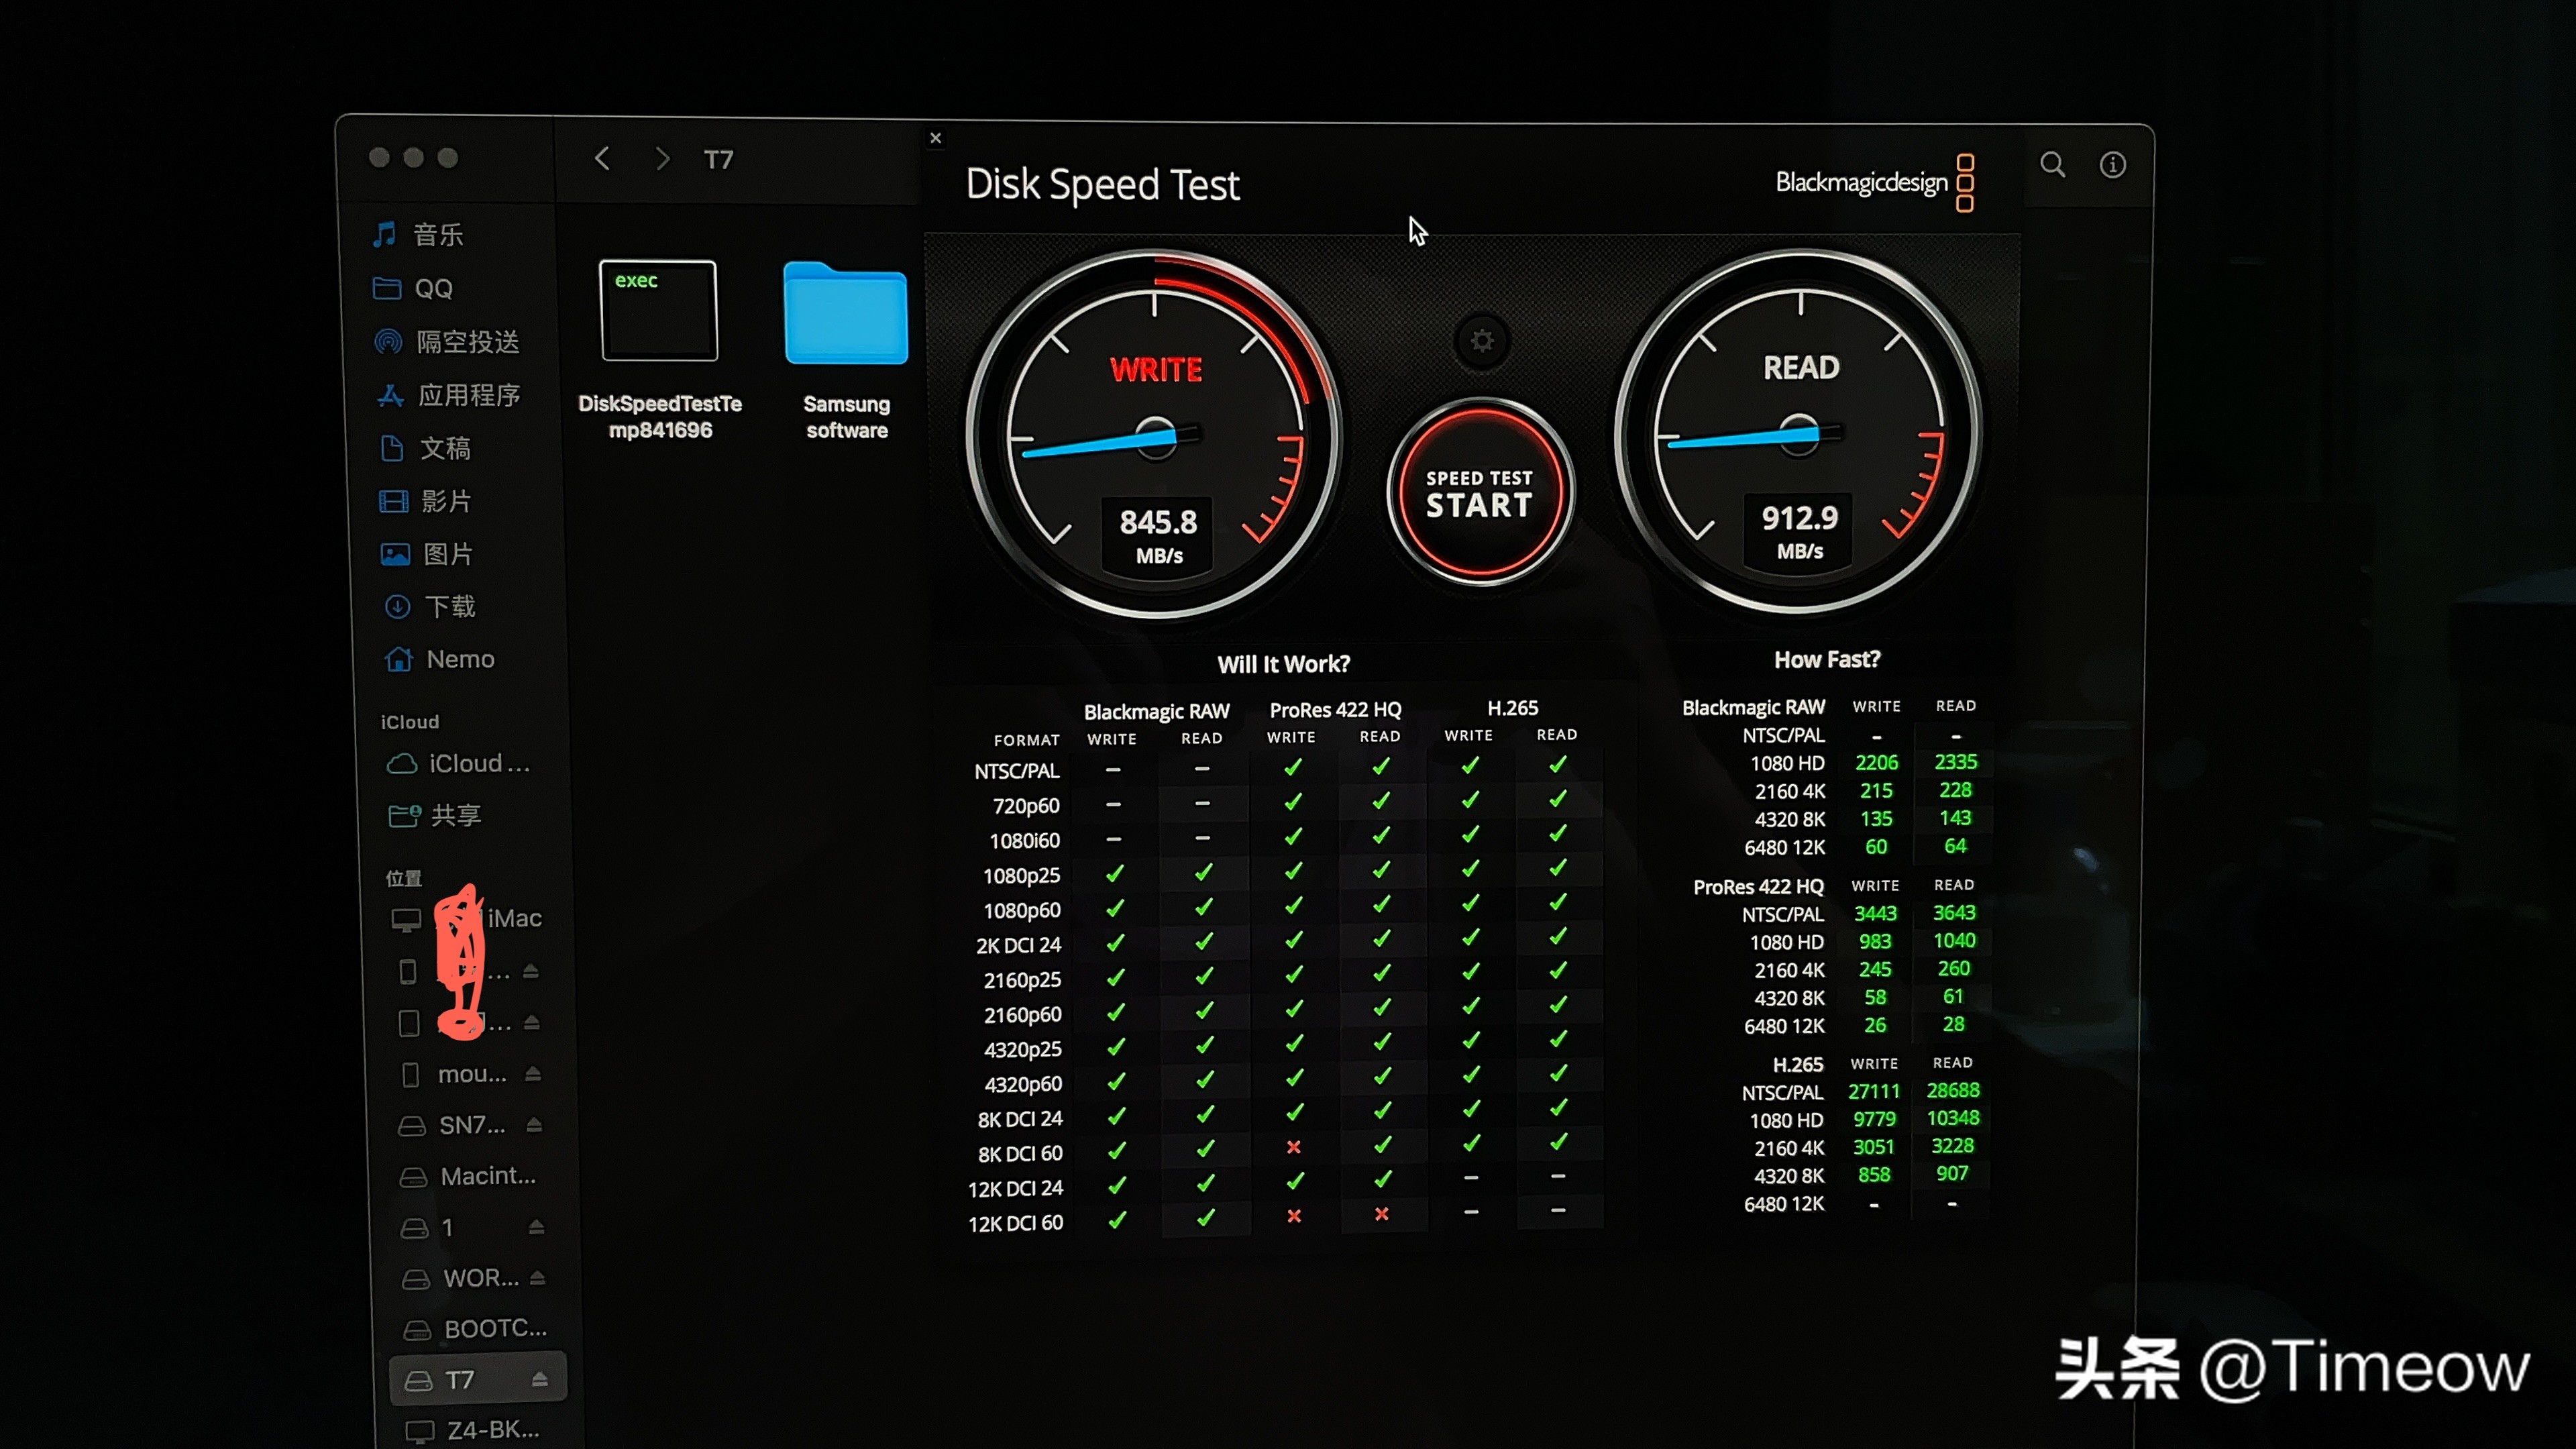Open 隔空投送 AirDrop in sidebar

coord(467,342)
